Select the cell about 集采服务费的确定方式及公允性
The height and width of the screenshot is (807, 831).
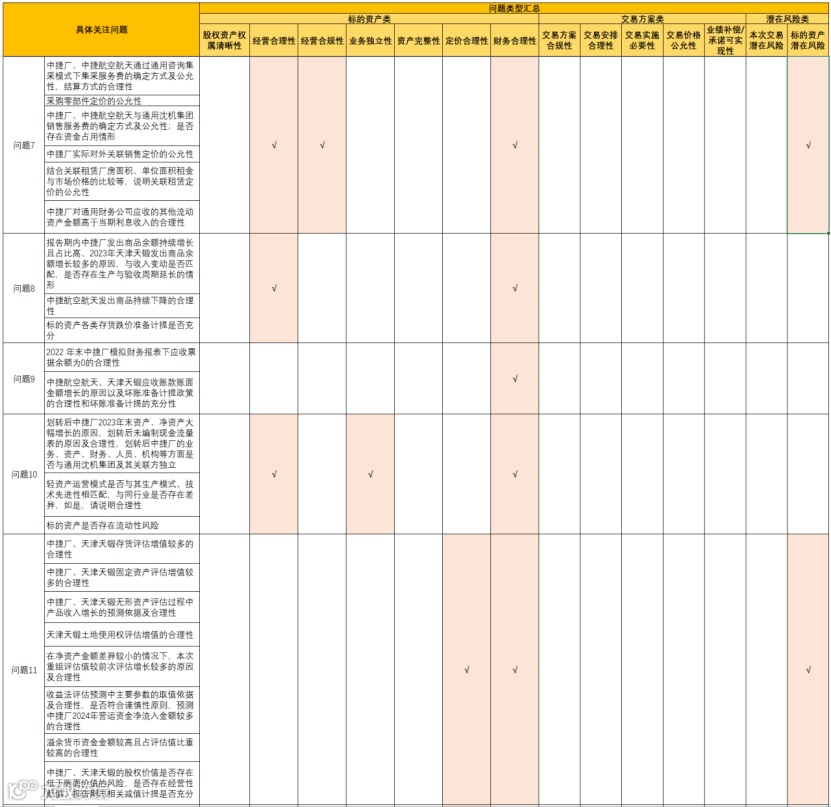pos(122,76)
